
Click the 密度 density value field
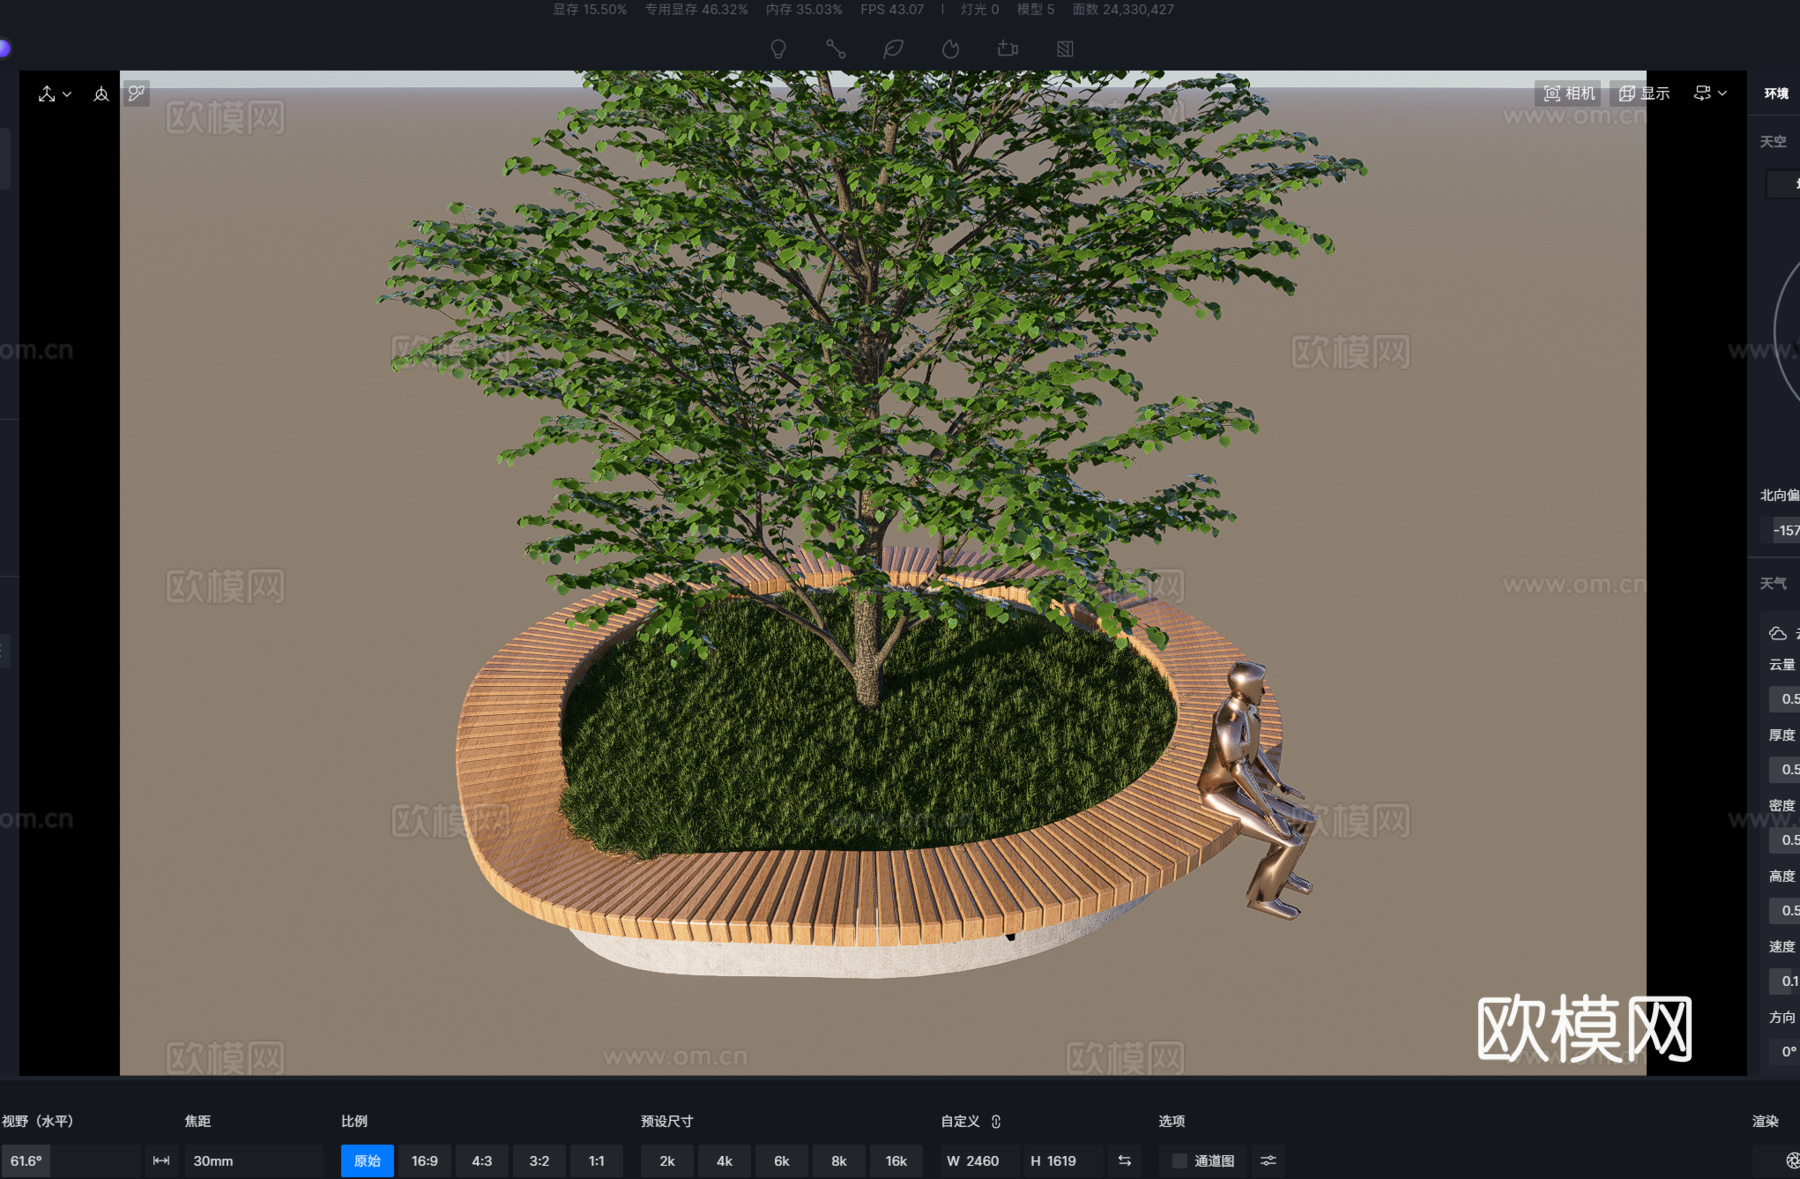[x=1785, y=840]
